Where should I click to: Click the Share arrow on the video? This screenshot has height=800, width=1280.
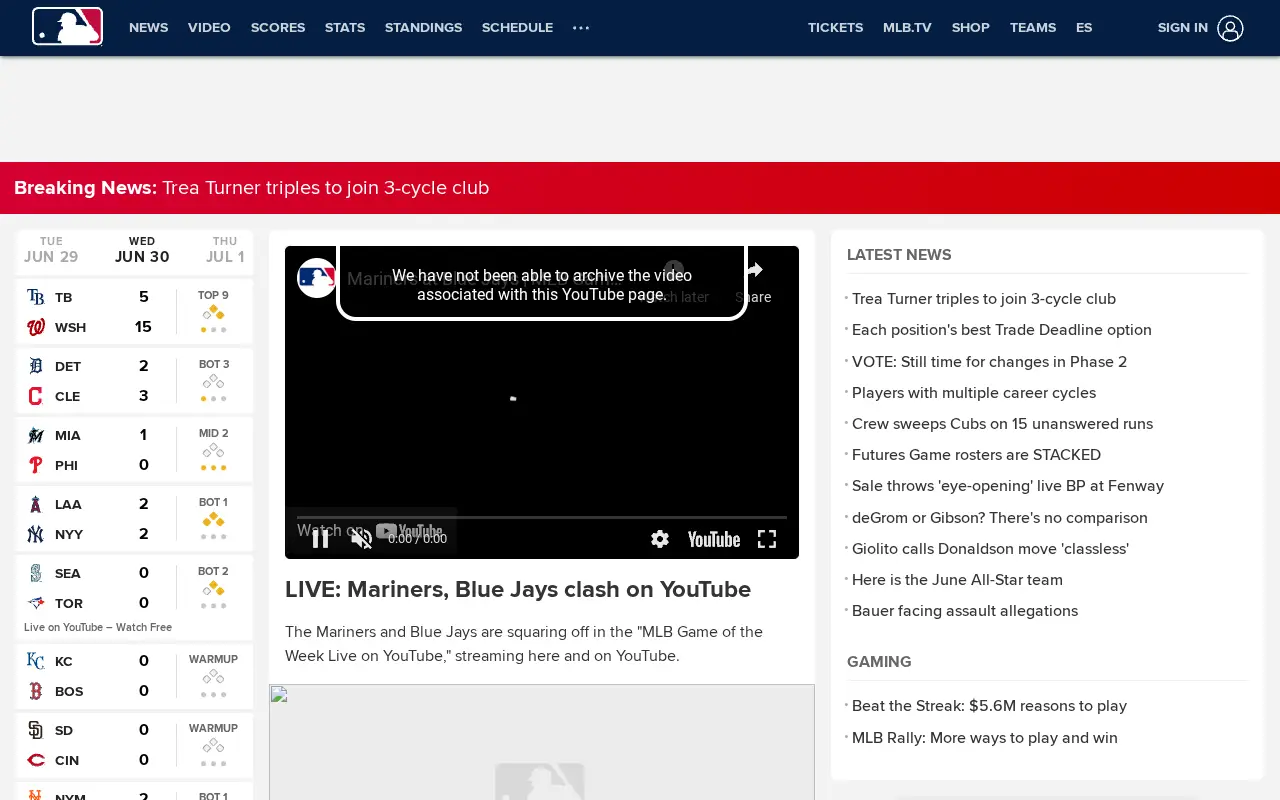tap(753, 271)
